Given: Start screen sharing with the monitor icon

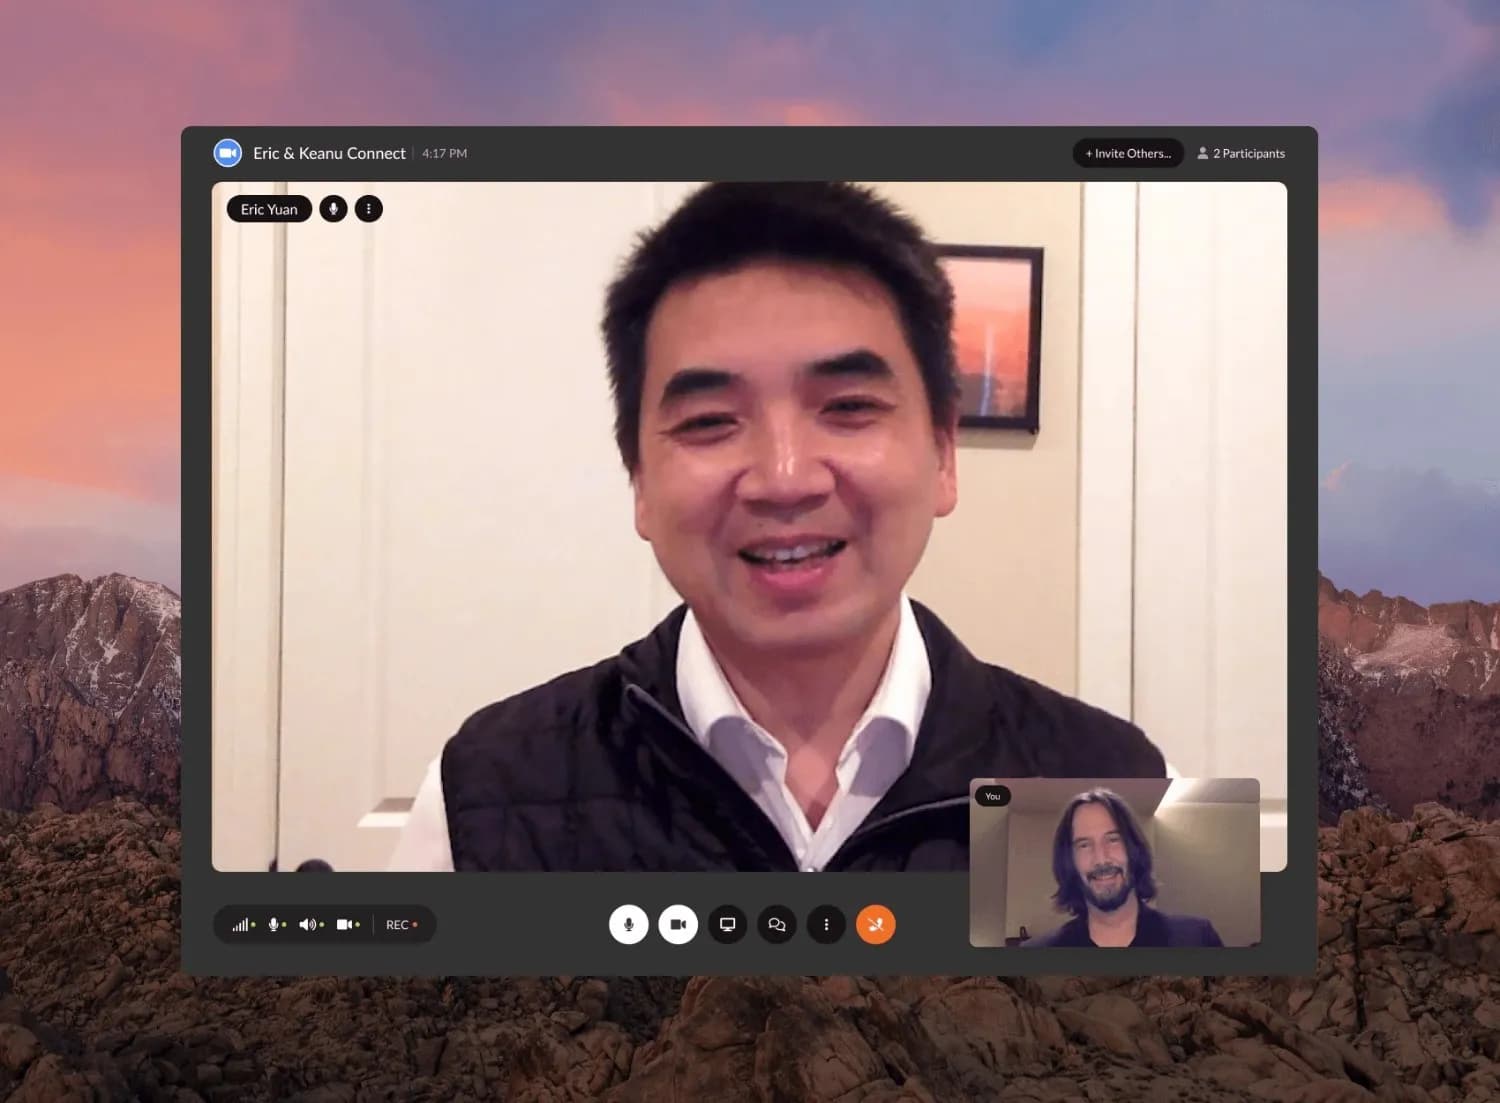Looking at the screenshot, I should pos(727,925).
